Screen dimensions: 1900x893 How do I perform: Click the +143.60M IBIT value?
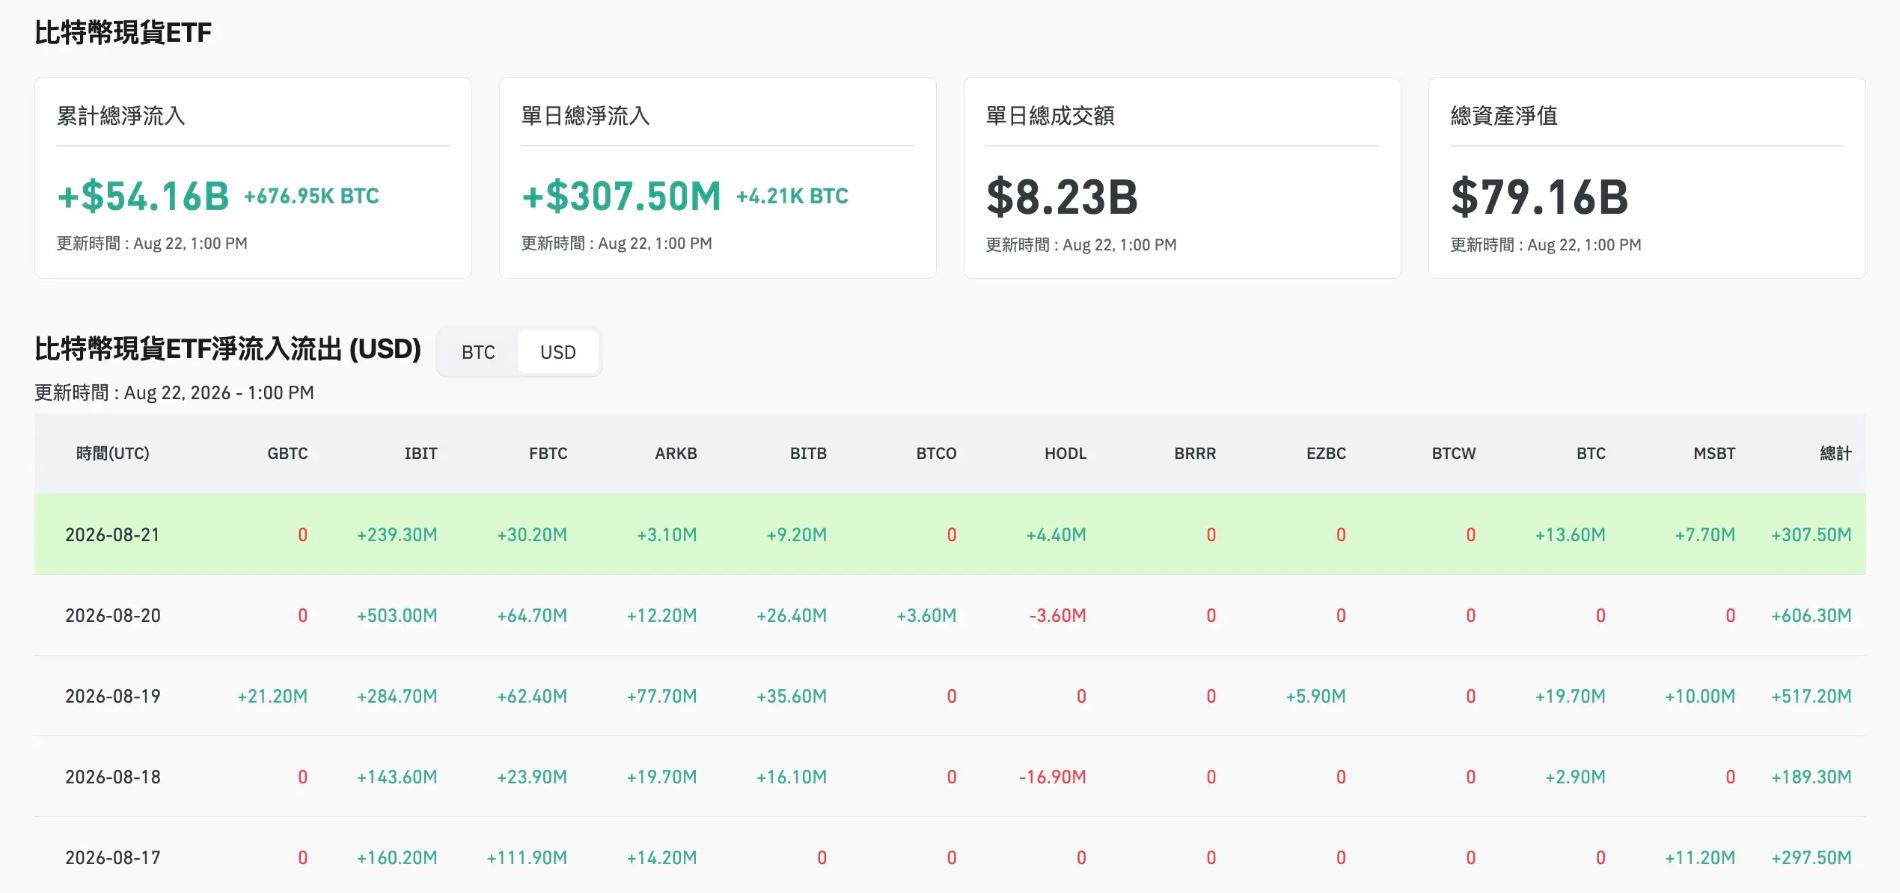pyautogui.click(x=397, y=777)
